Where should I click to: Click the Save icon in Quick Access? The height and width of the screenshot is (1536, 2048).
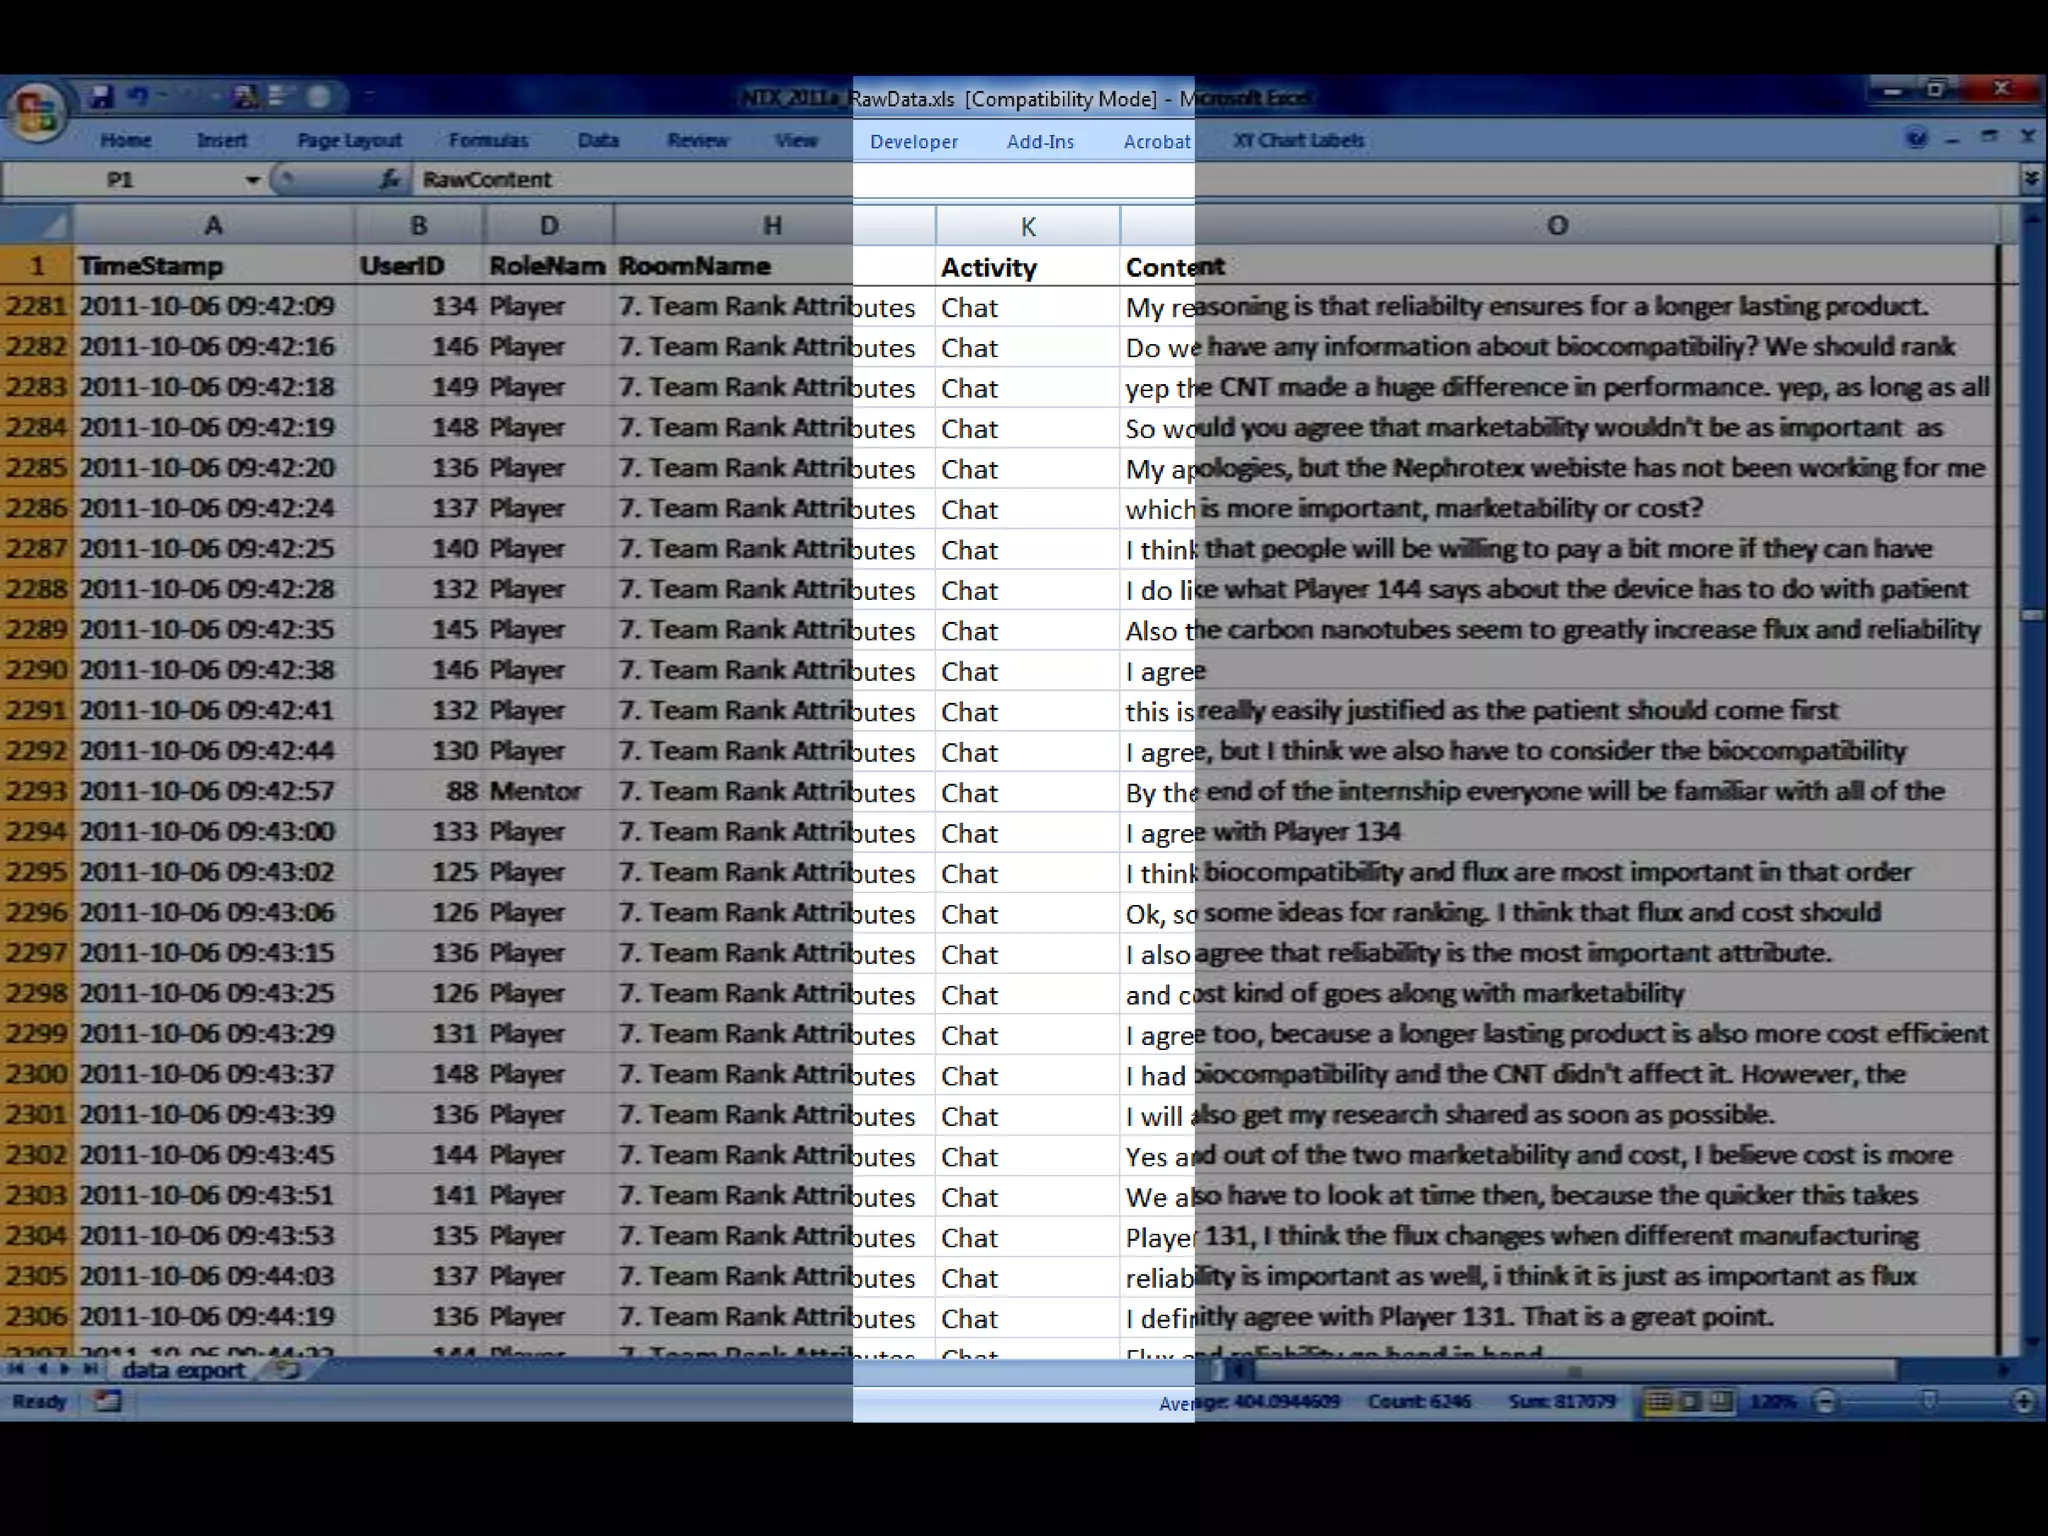point(101,96)
